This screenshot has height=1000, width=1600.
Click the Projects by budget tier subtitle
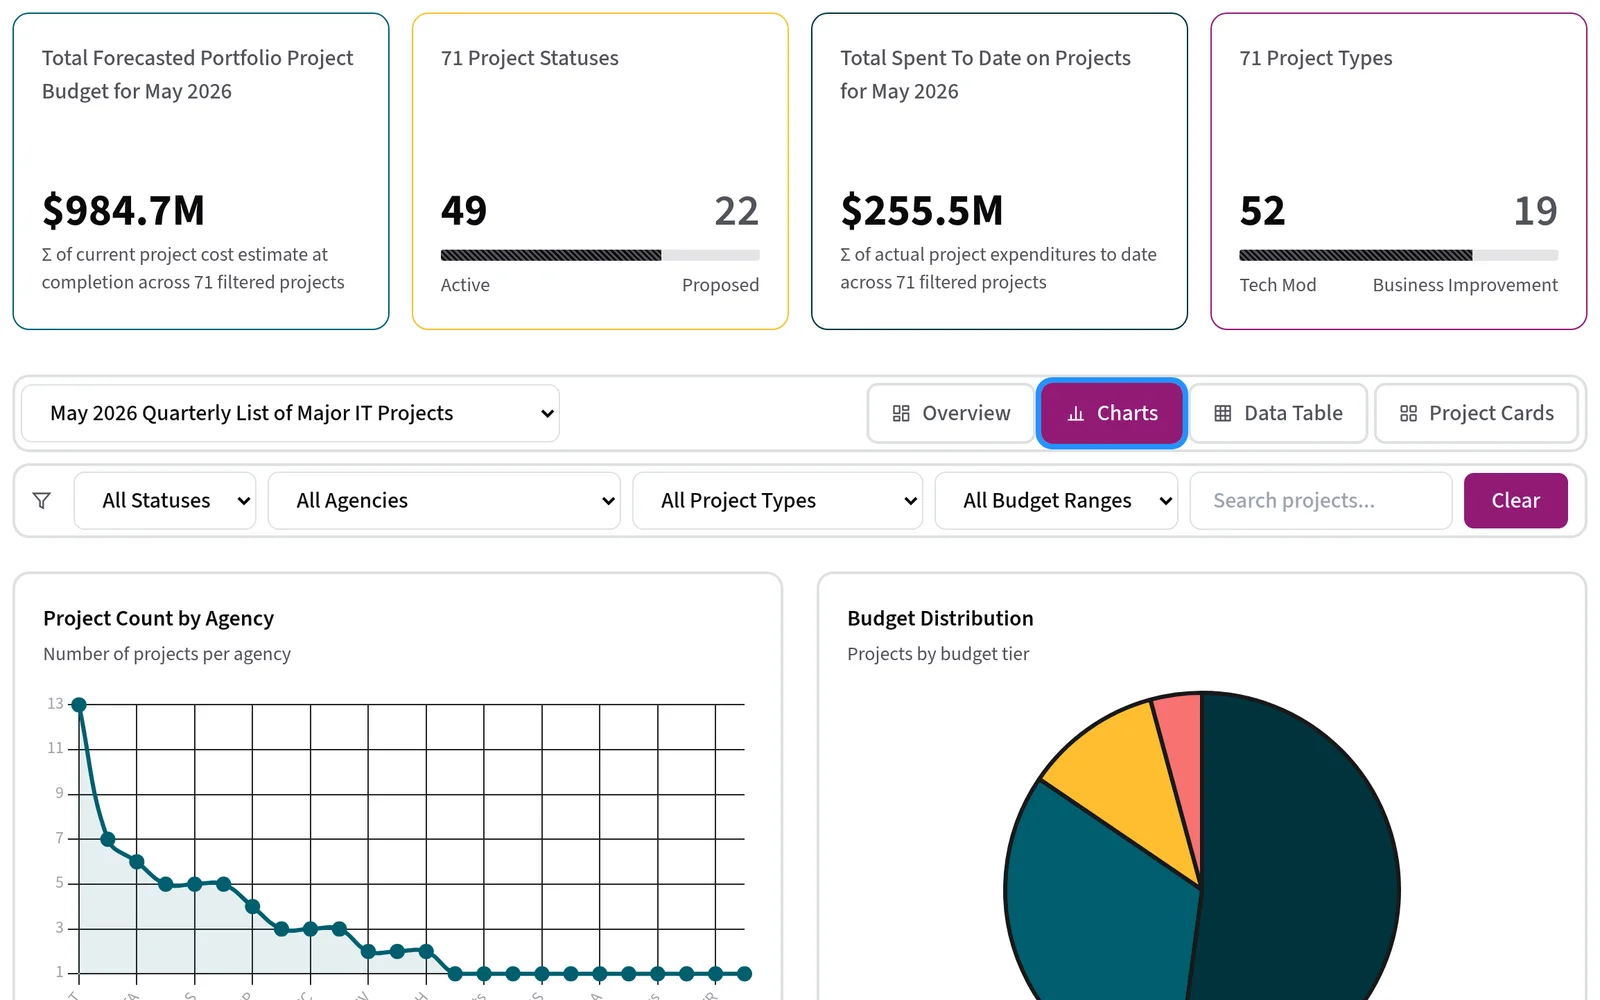(938, 654)
